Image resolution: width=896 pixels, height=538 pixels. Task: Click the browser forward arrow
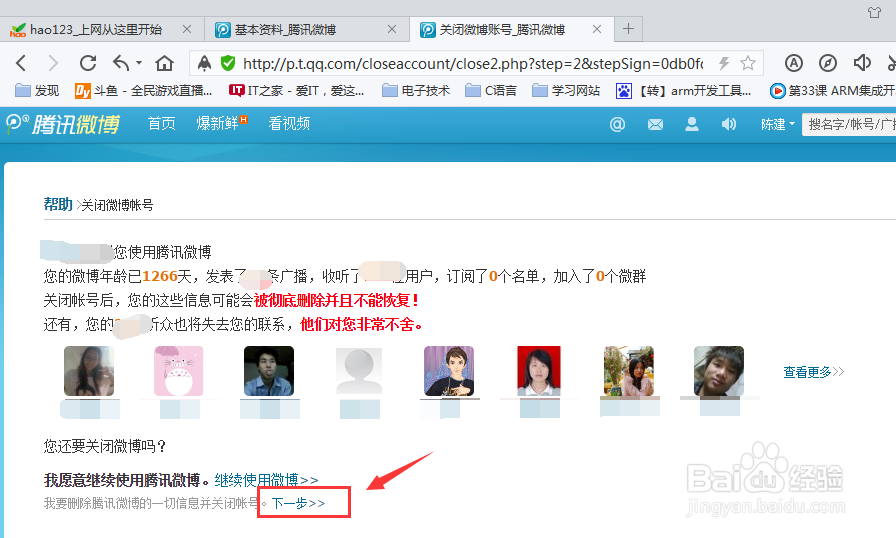[53, 63]
